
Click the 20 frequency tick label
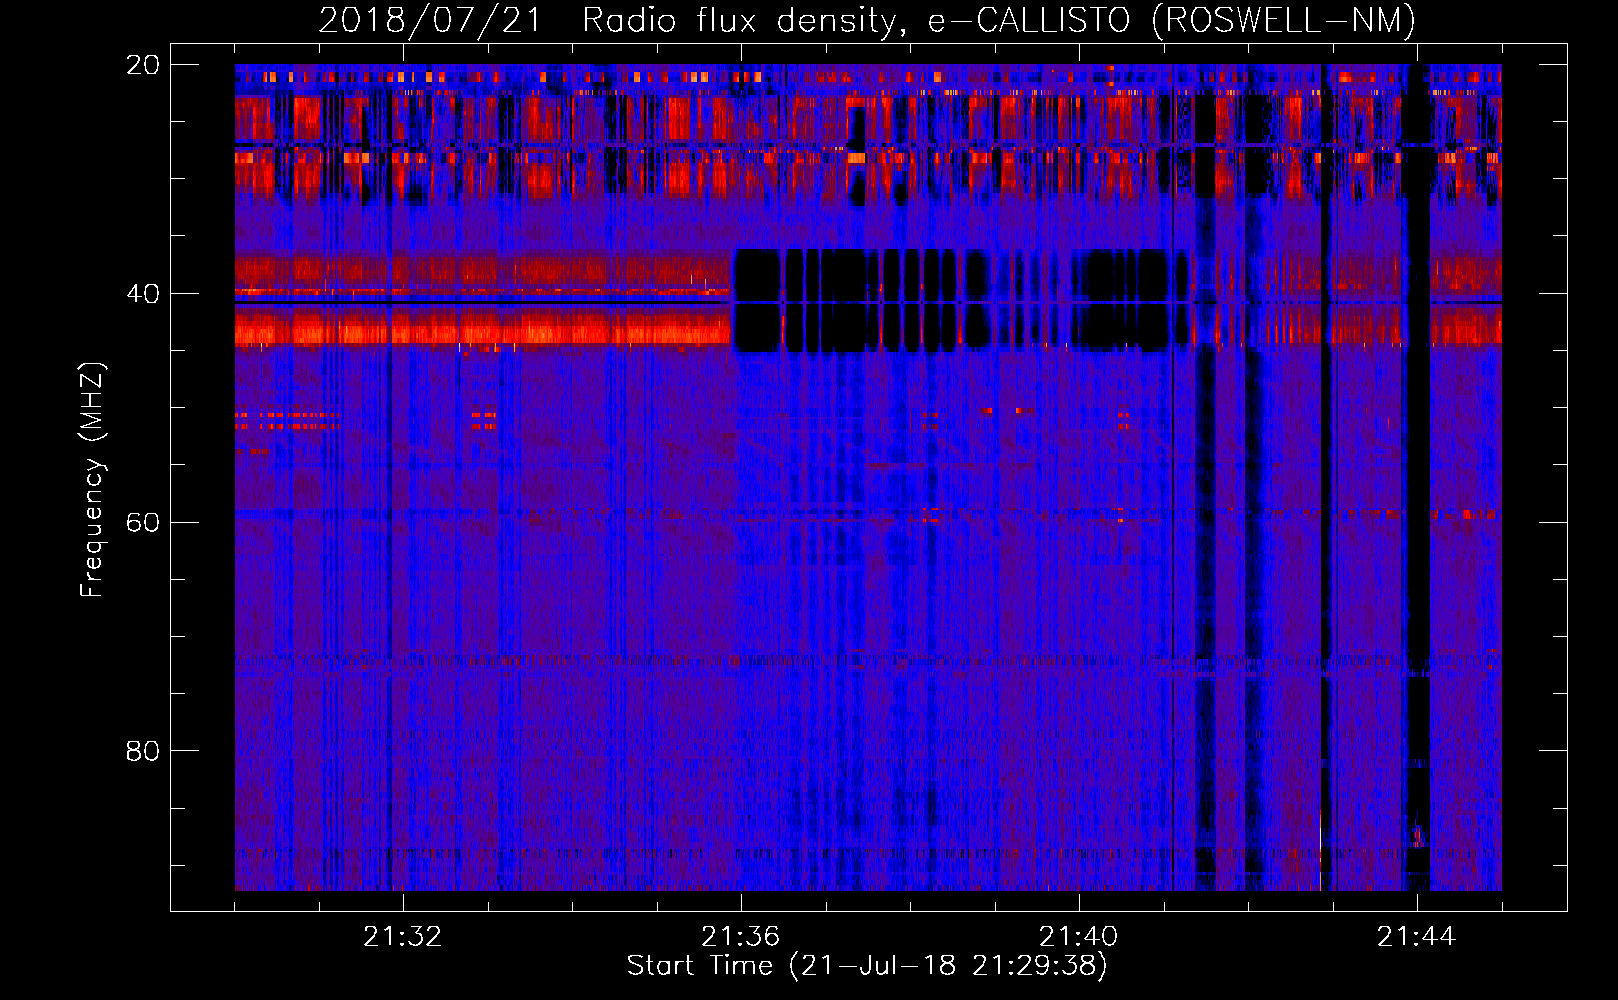(142, 65)
